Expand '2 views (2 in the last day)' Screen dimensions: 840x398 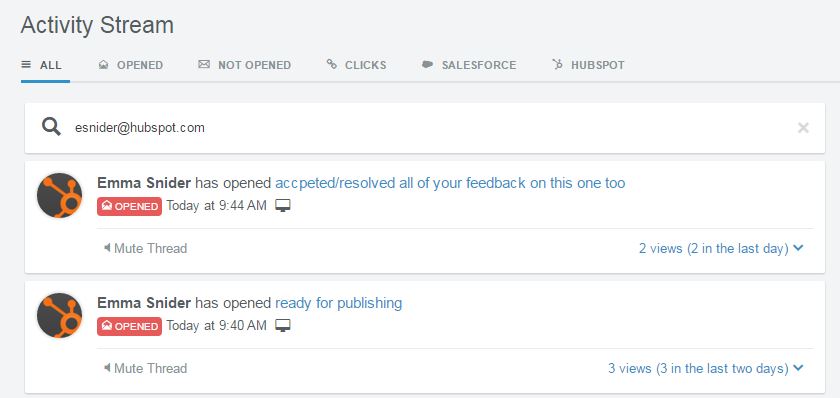point(722,249)
